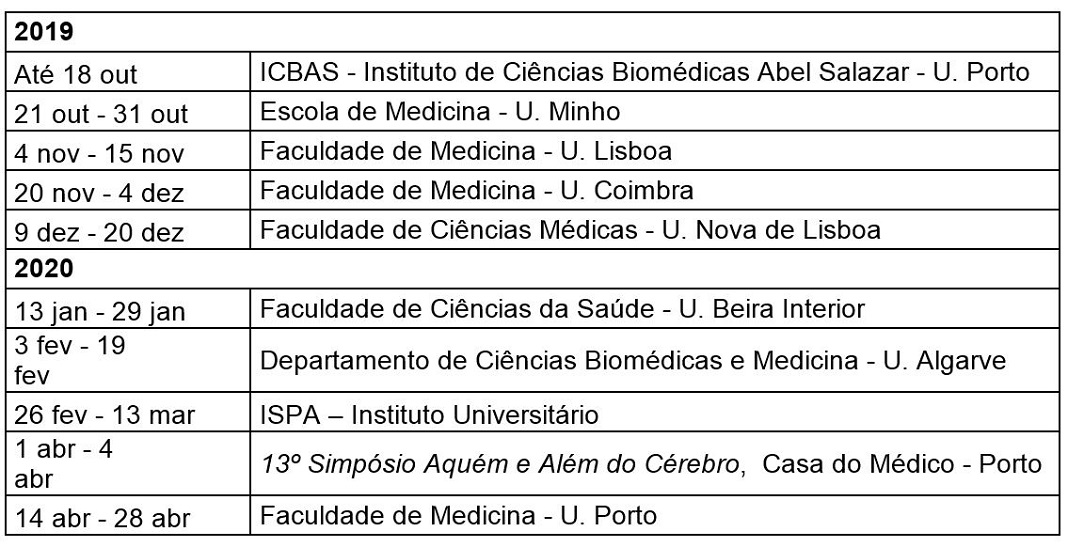Select the '9 dez - 20 dez' cell
The image size is (1068, 547).
127,230
